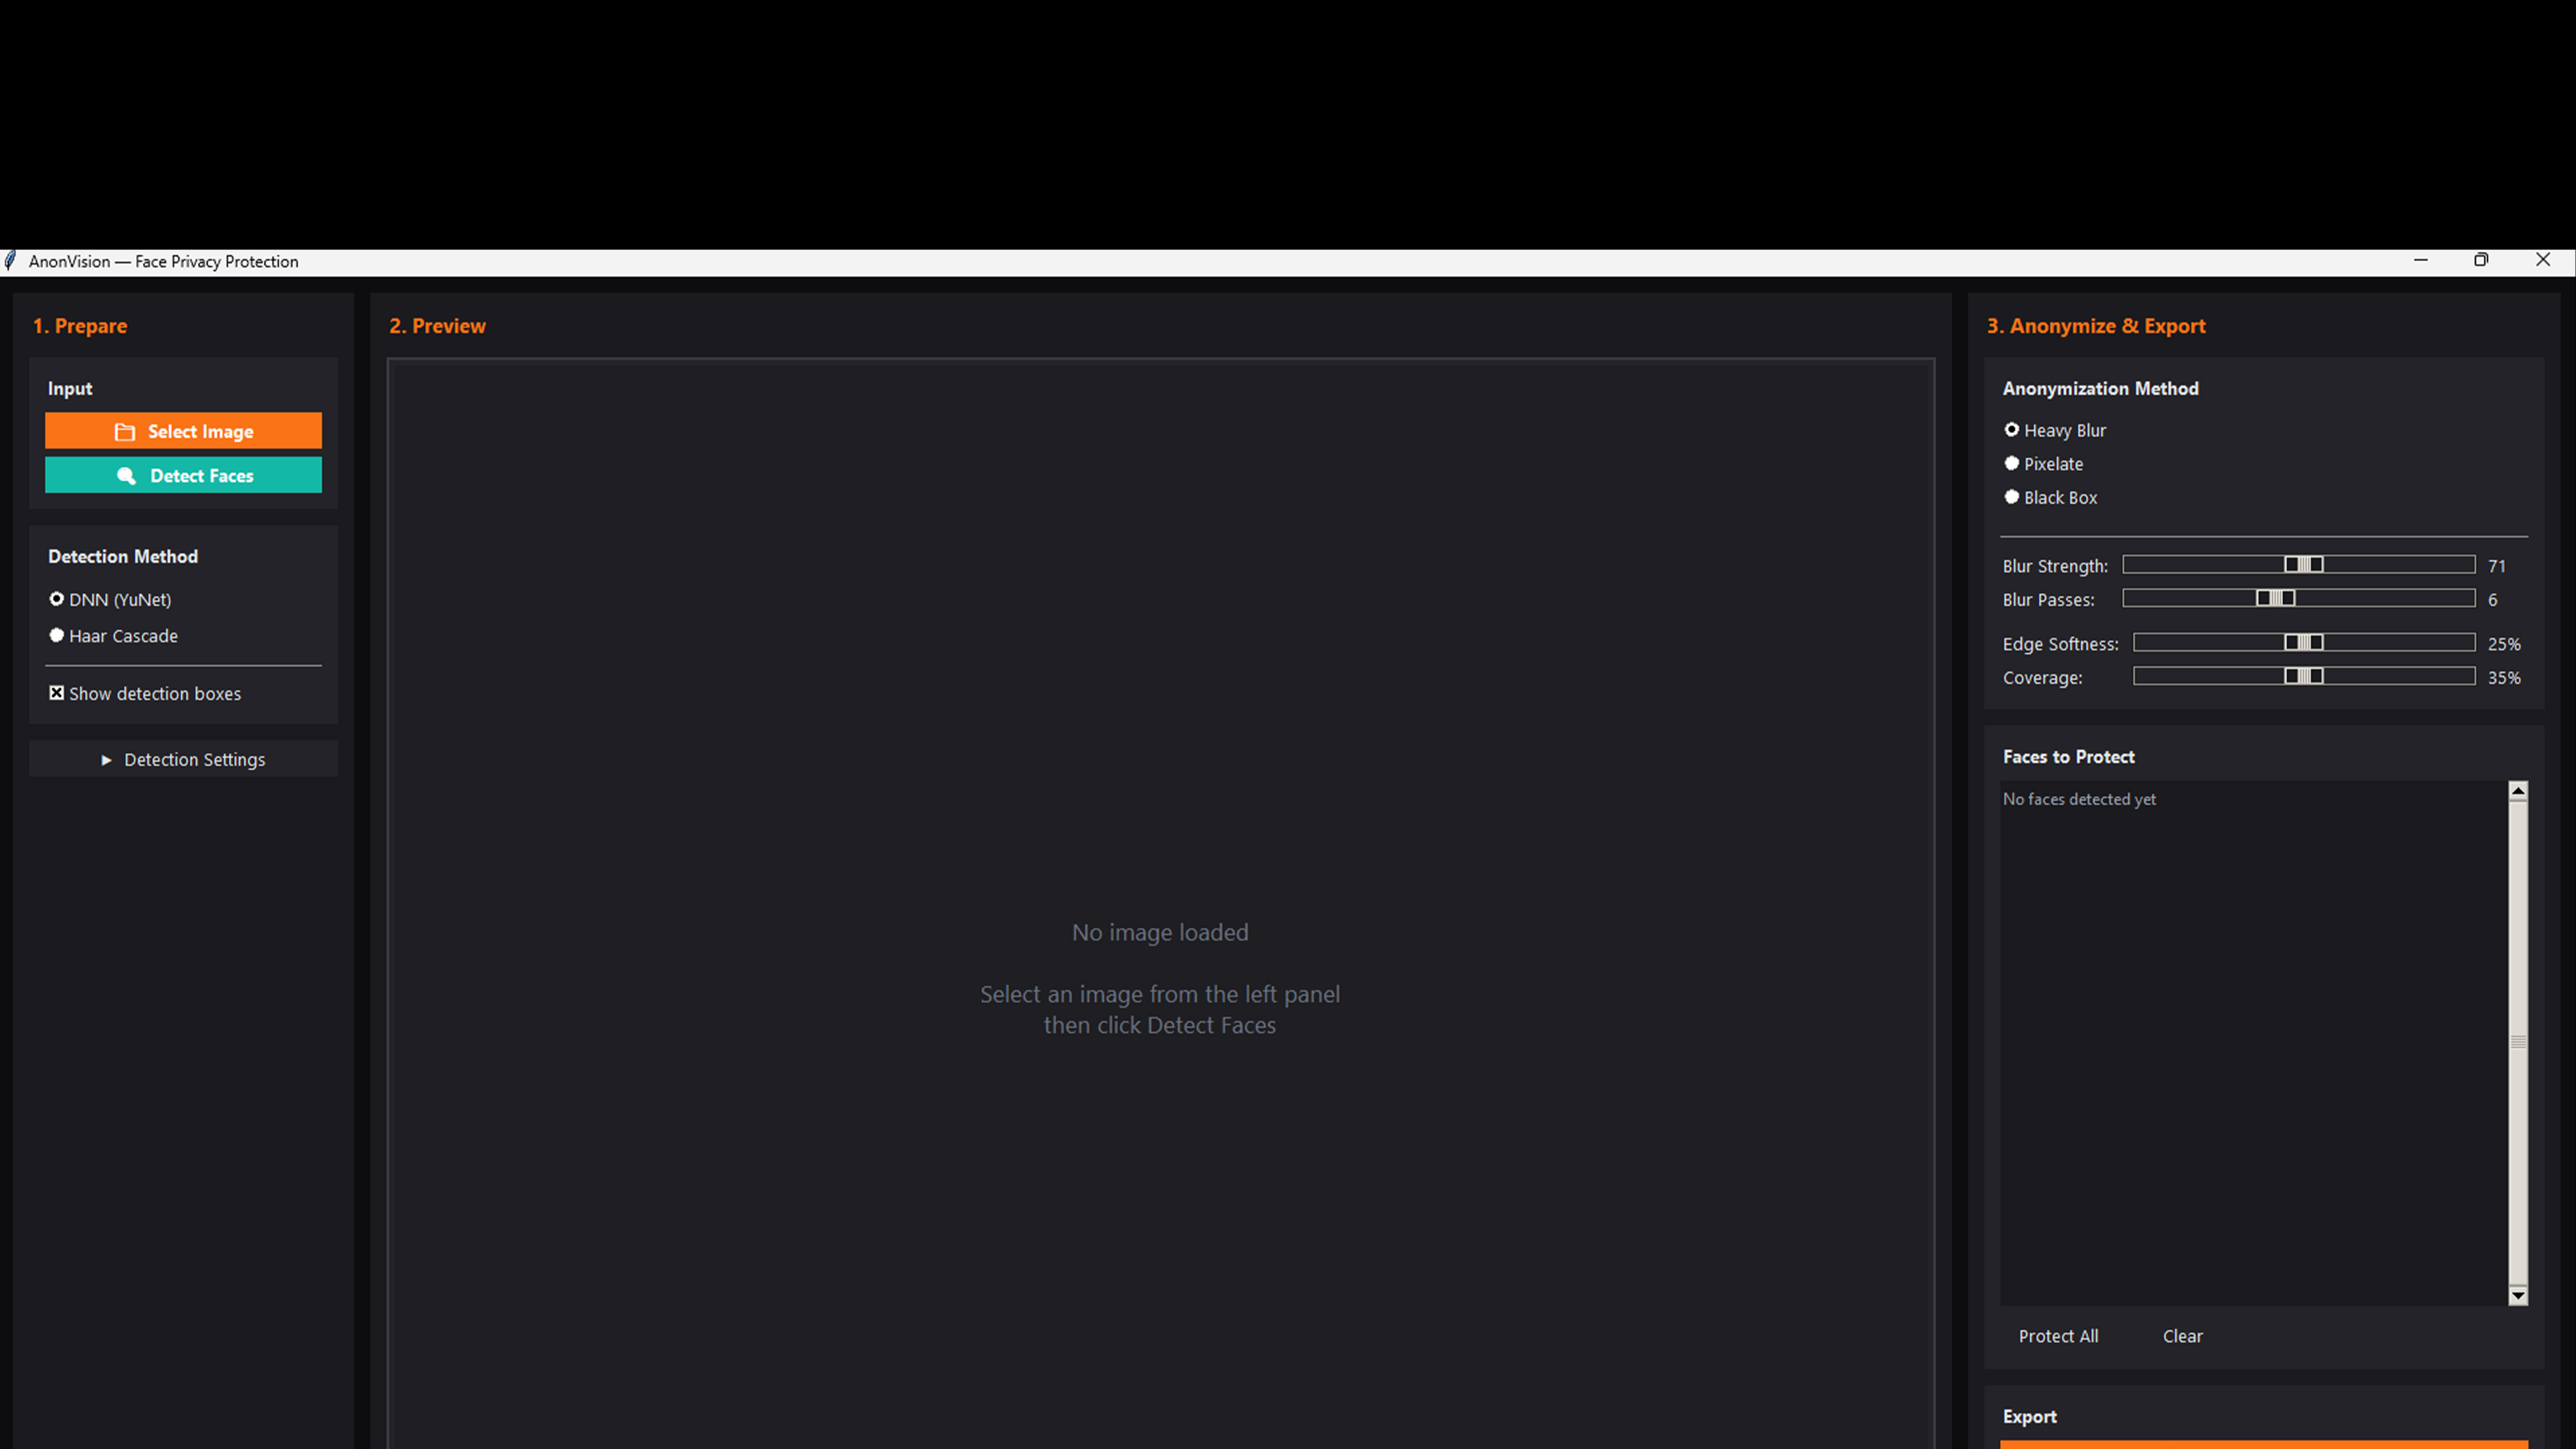Click the '1. Prepare' heading
This screenshot has height=1449, width=2576.
[x=80, y=326]
